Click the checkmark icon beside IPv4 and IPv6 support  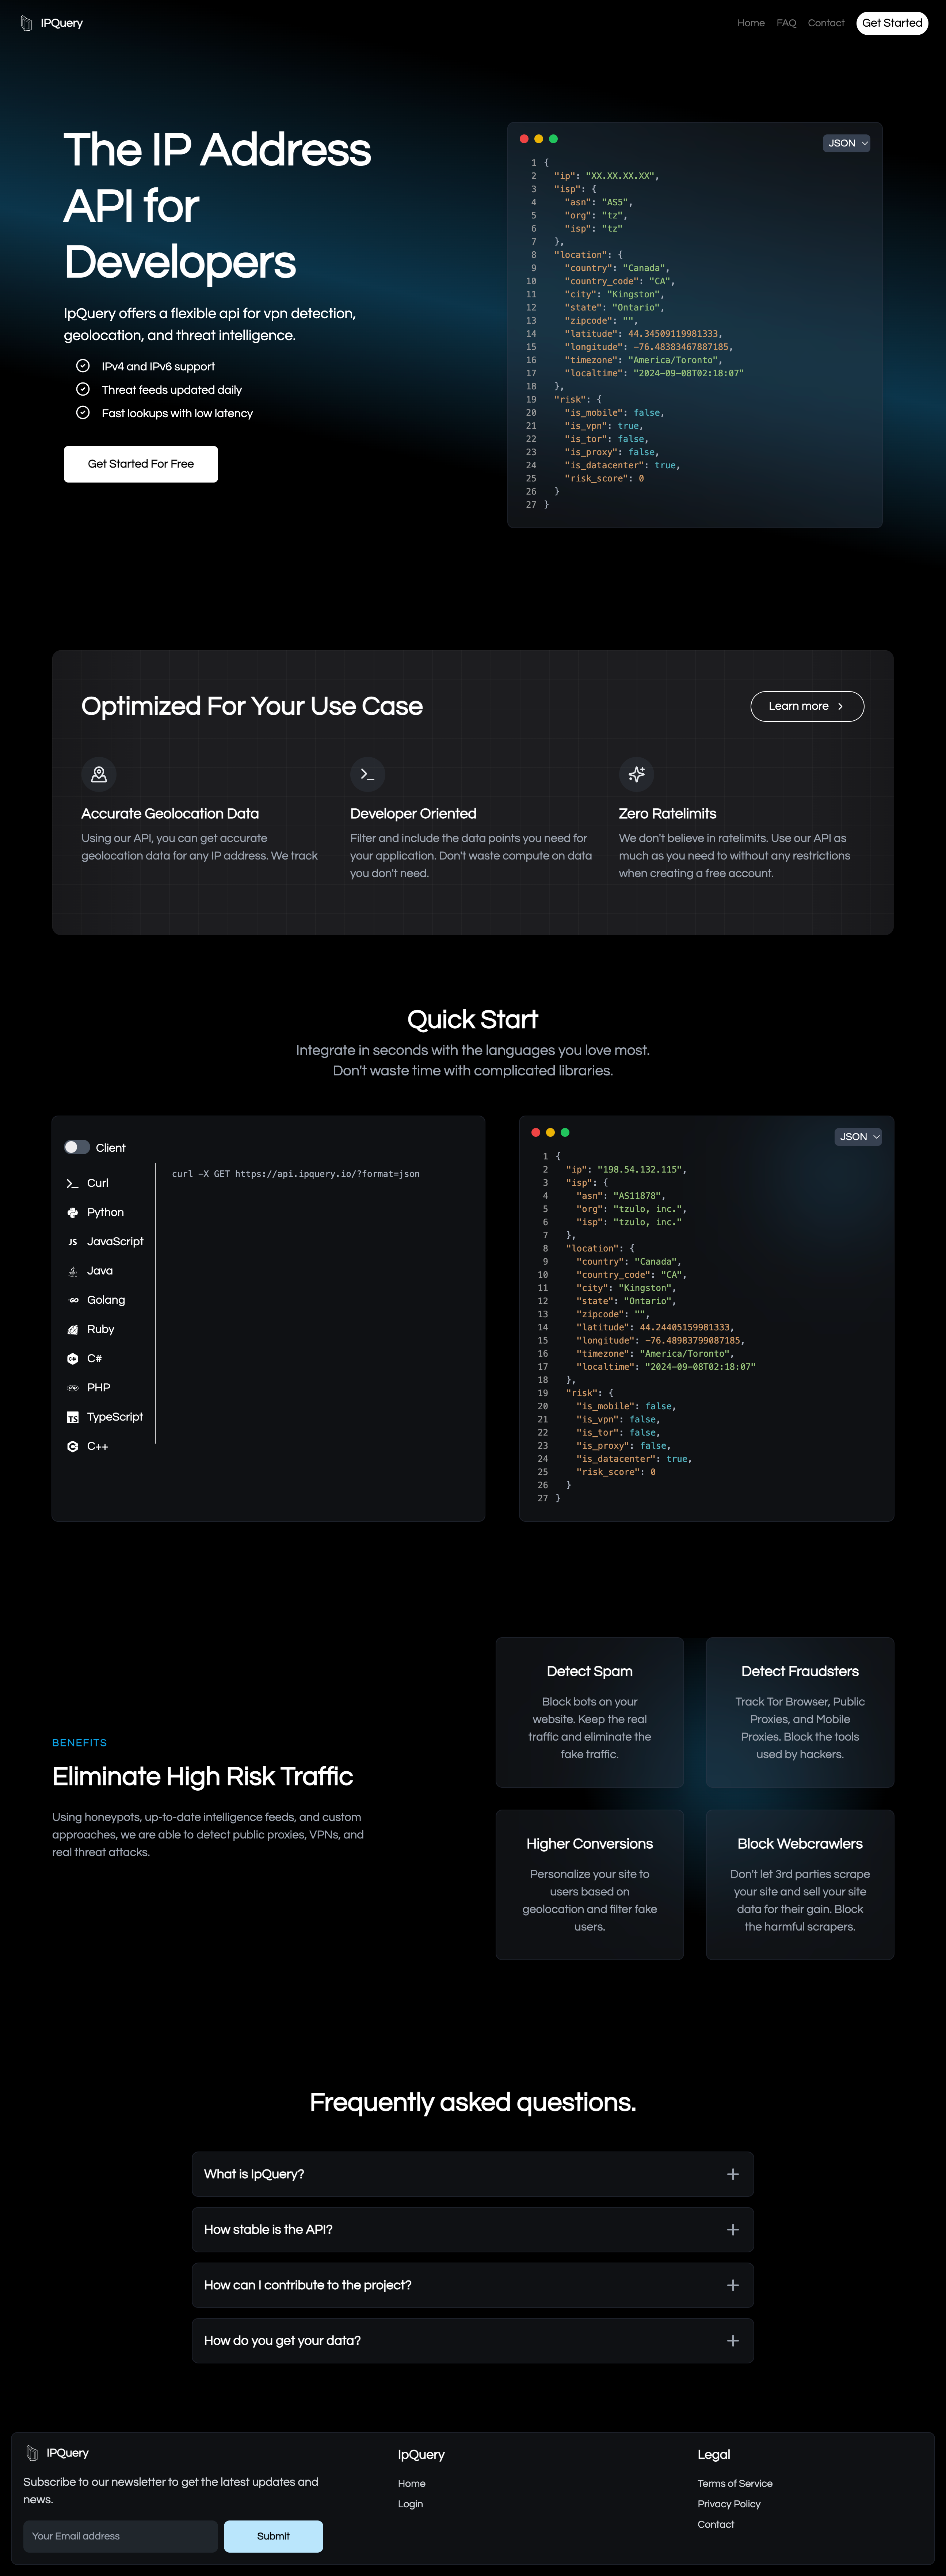tap(83, 366)
